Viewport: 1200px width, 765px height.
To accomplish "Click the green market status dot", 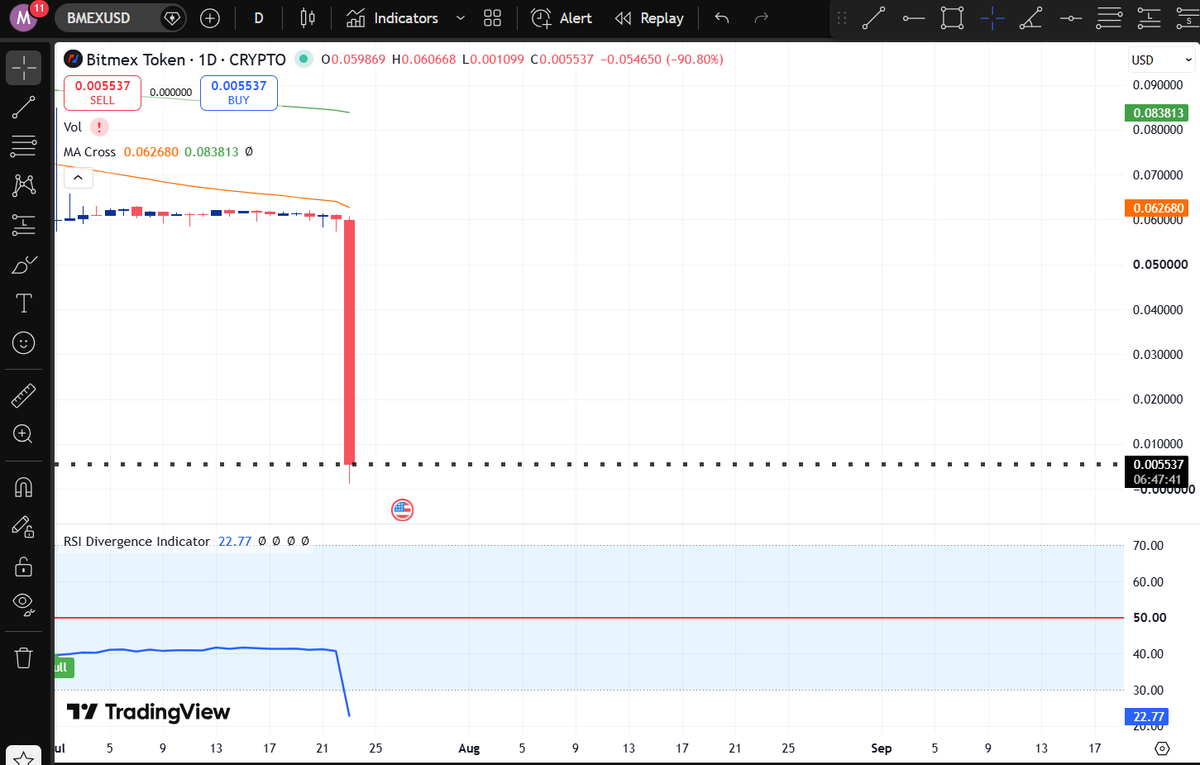I will 304,60.
